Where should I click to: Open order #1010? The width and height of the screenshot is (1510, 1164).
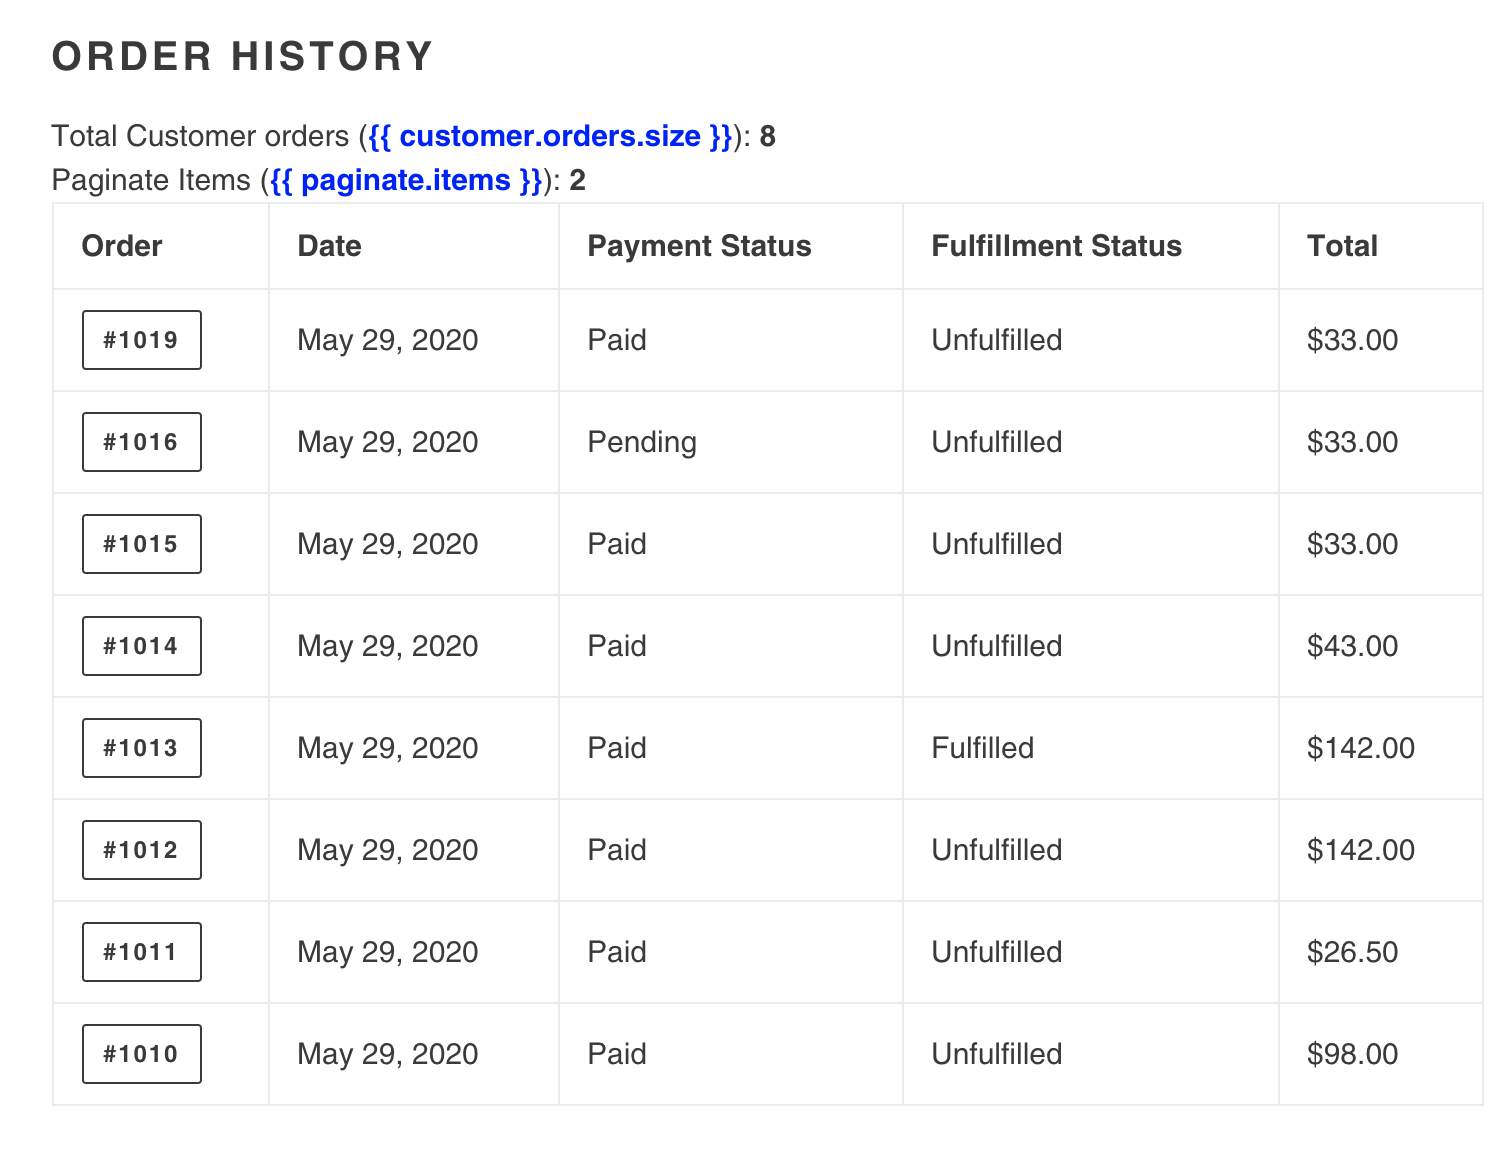tap(141, 1054)
